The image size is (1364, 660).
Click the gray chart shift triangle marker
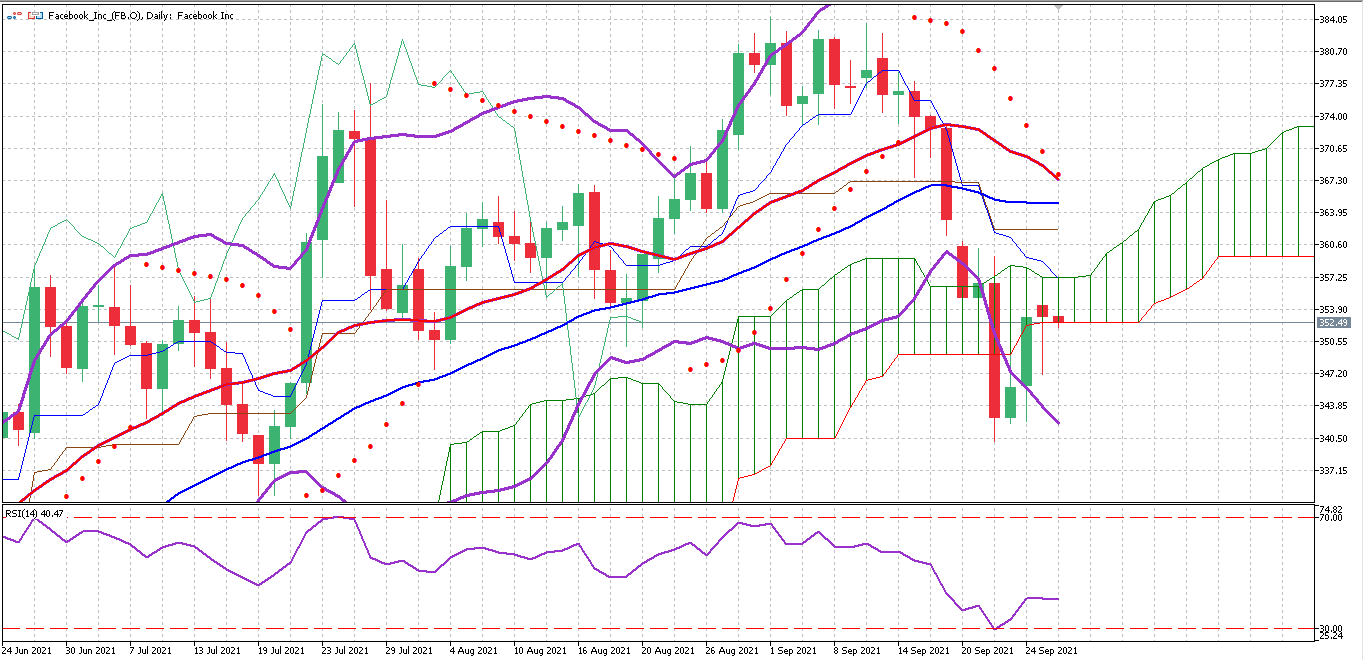(1058, 7)
